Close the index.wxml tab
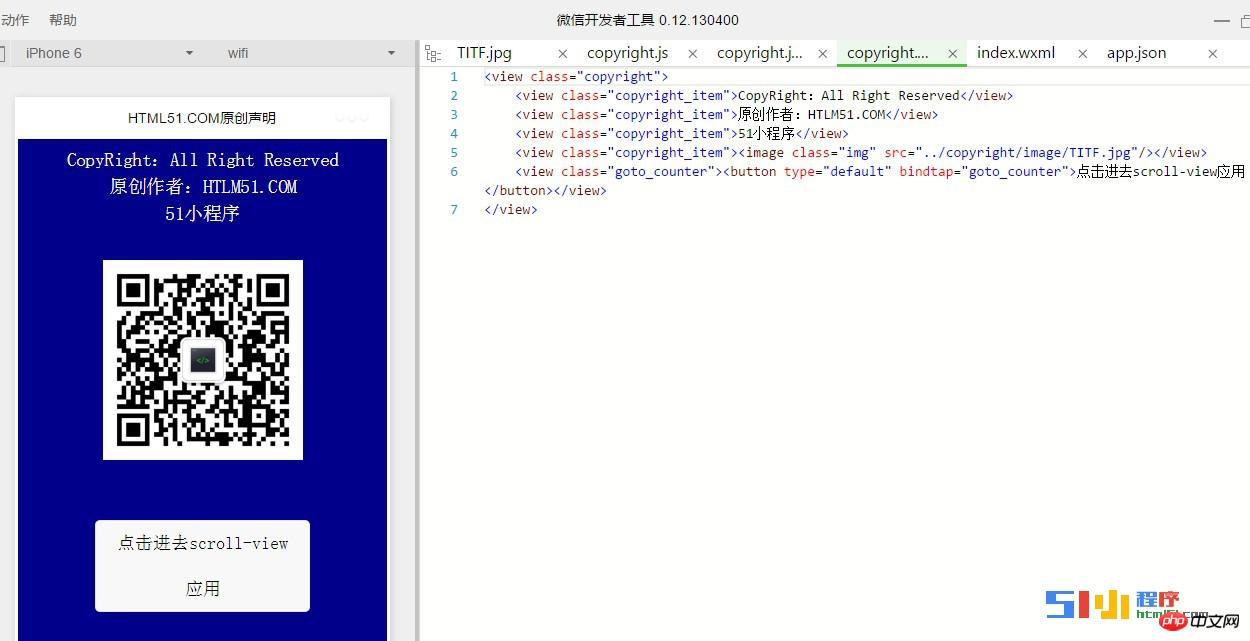The width and height of the screenshot is (1250, 641). click(x=1082, y=53)
